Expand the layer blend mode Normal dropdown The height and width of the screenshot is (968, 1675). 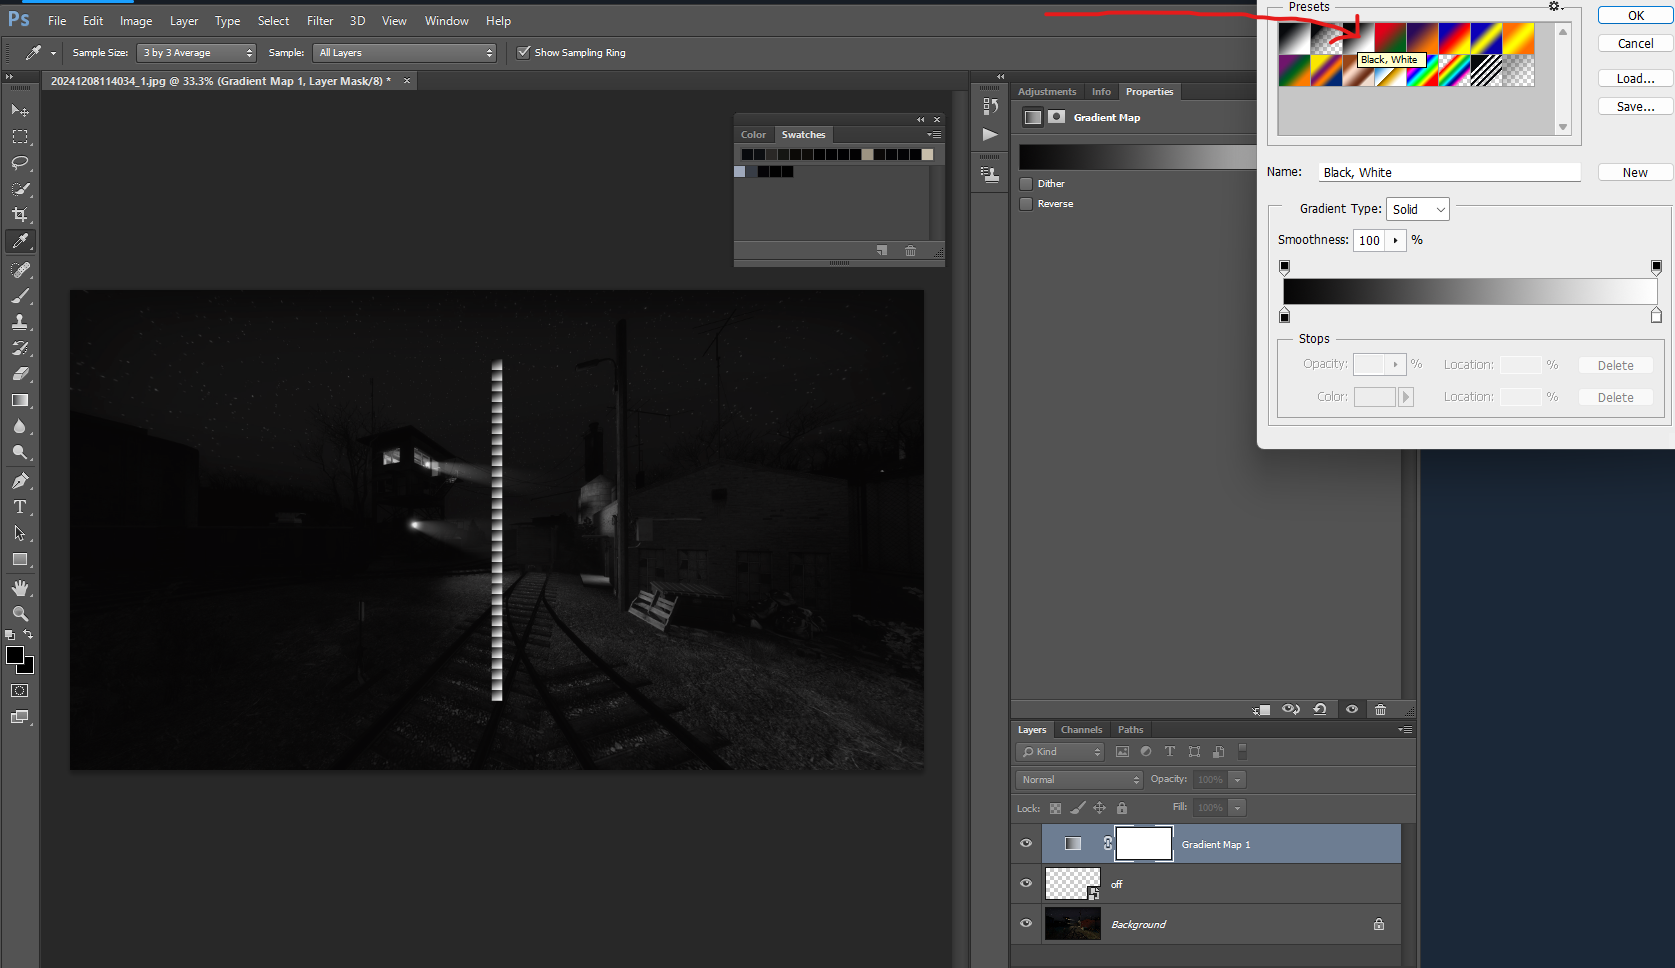(1079, 780)
